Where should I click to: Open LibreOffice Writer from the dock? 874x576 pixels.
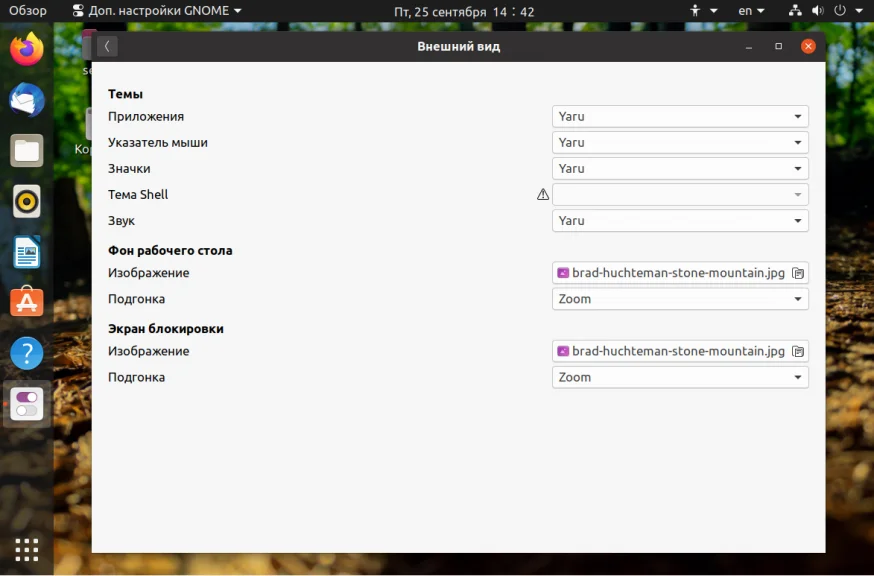click(x=26, y=252)
